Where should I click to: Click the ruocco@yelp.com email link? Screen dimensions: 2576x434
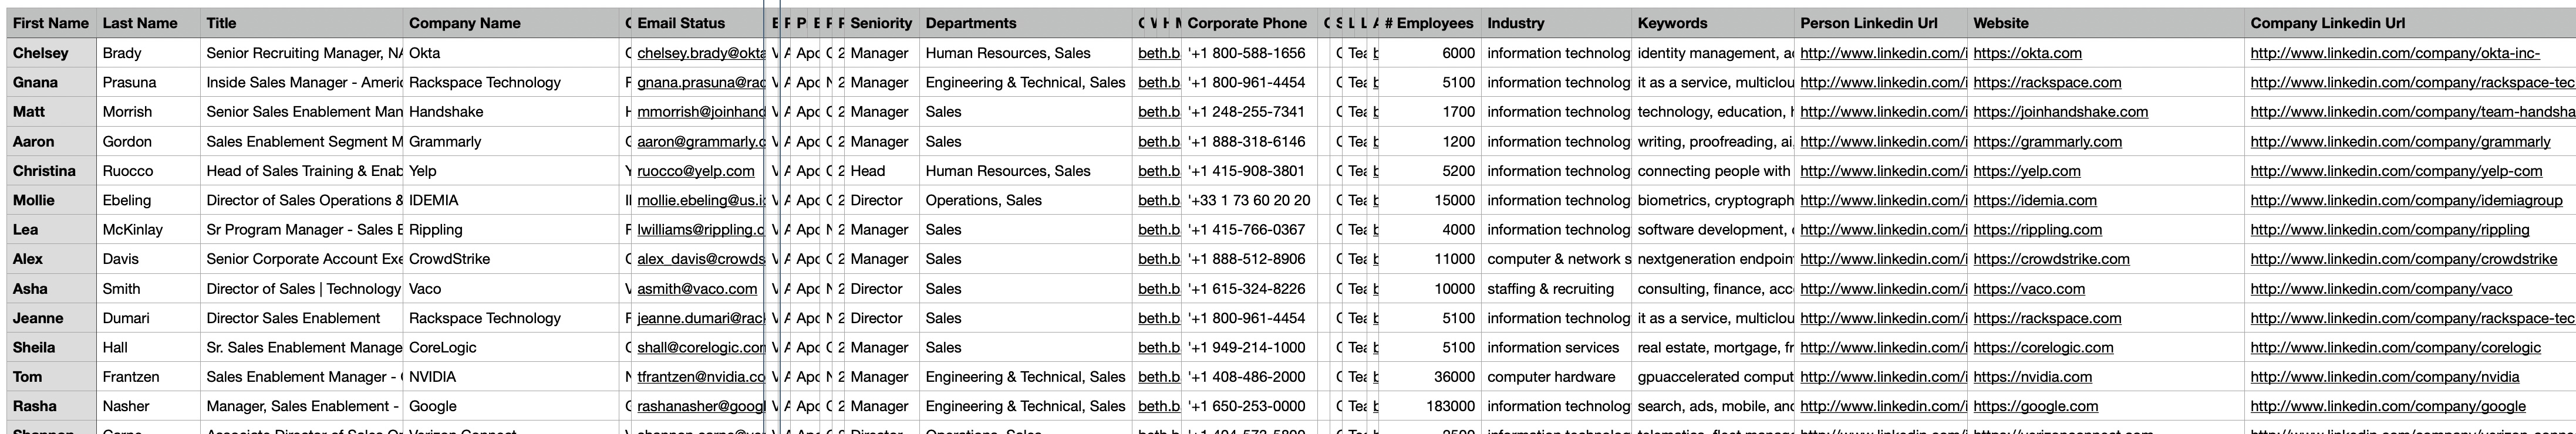tap(695, 171)
